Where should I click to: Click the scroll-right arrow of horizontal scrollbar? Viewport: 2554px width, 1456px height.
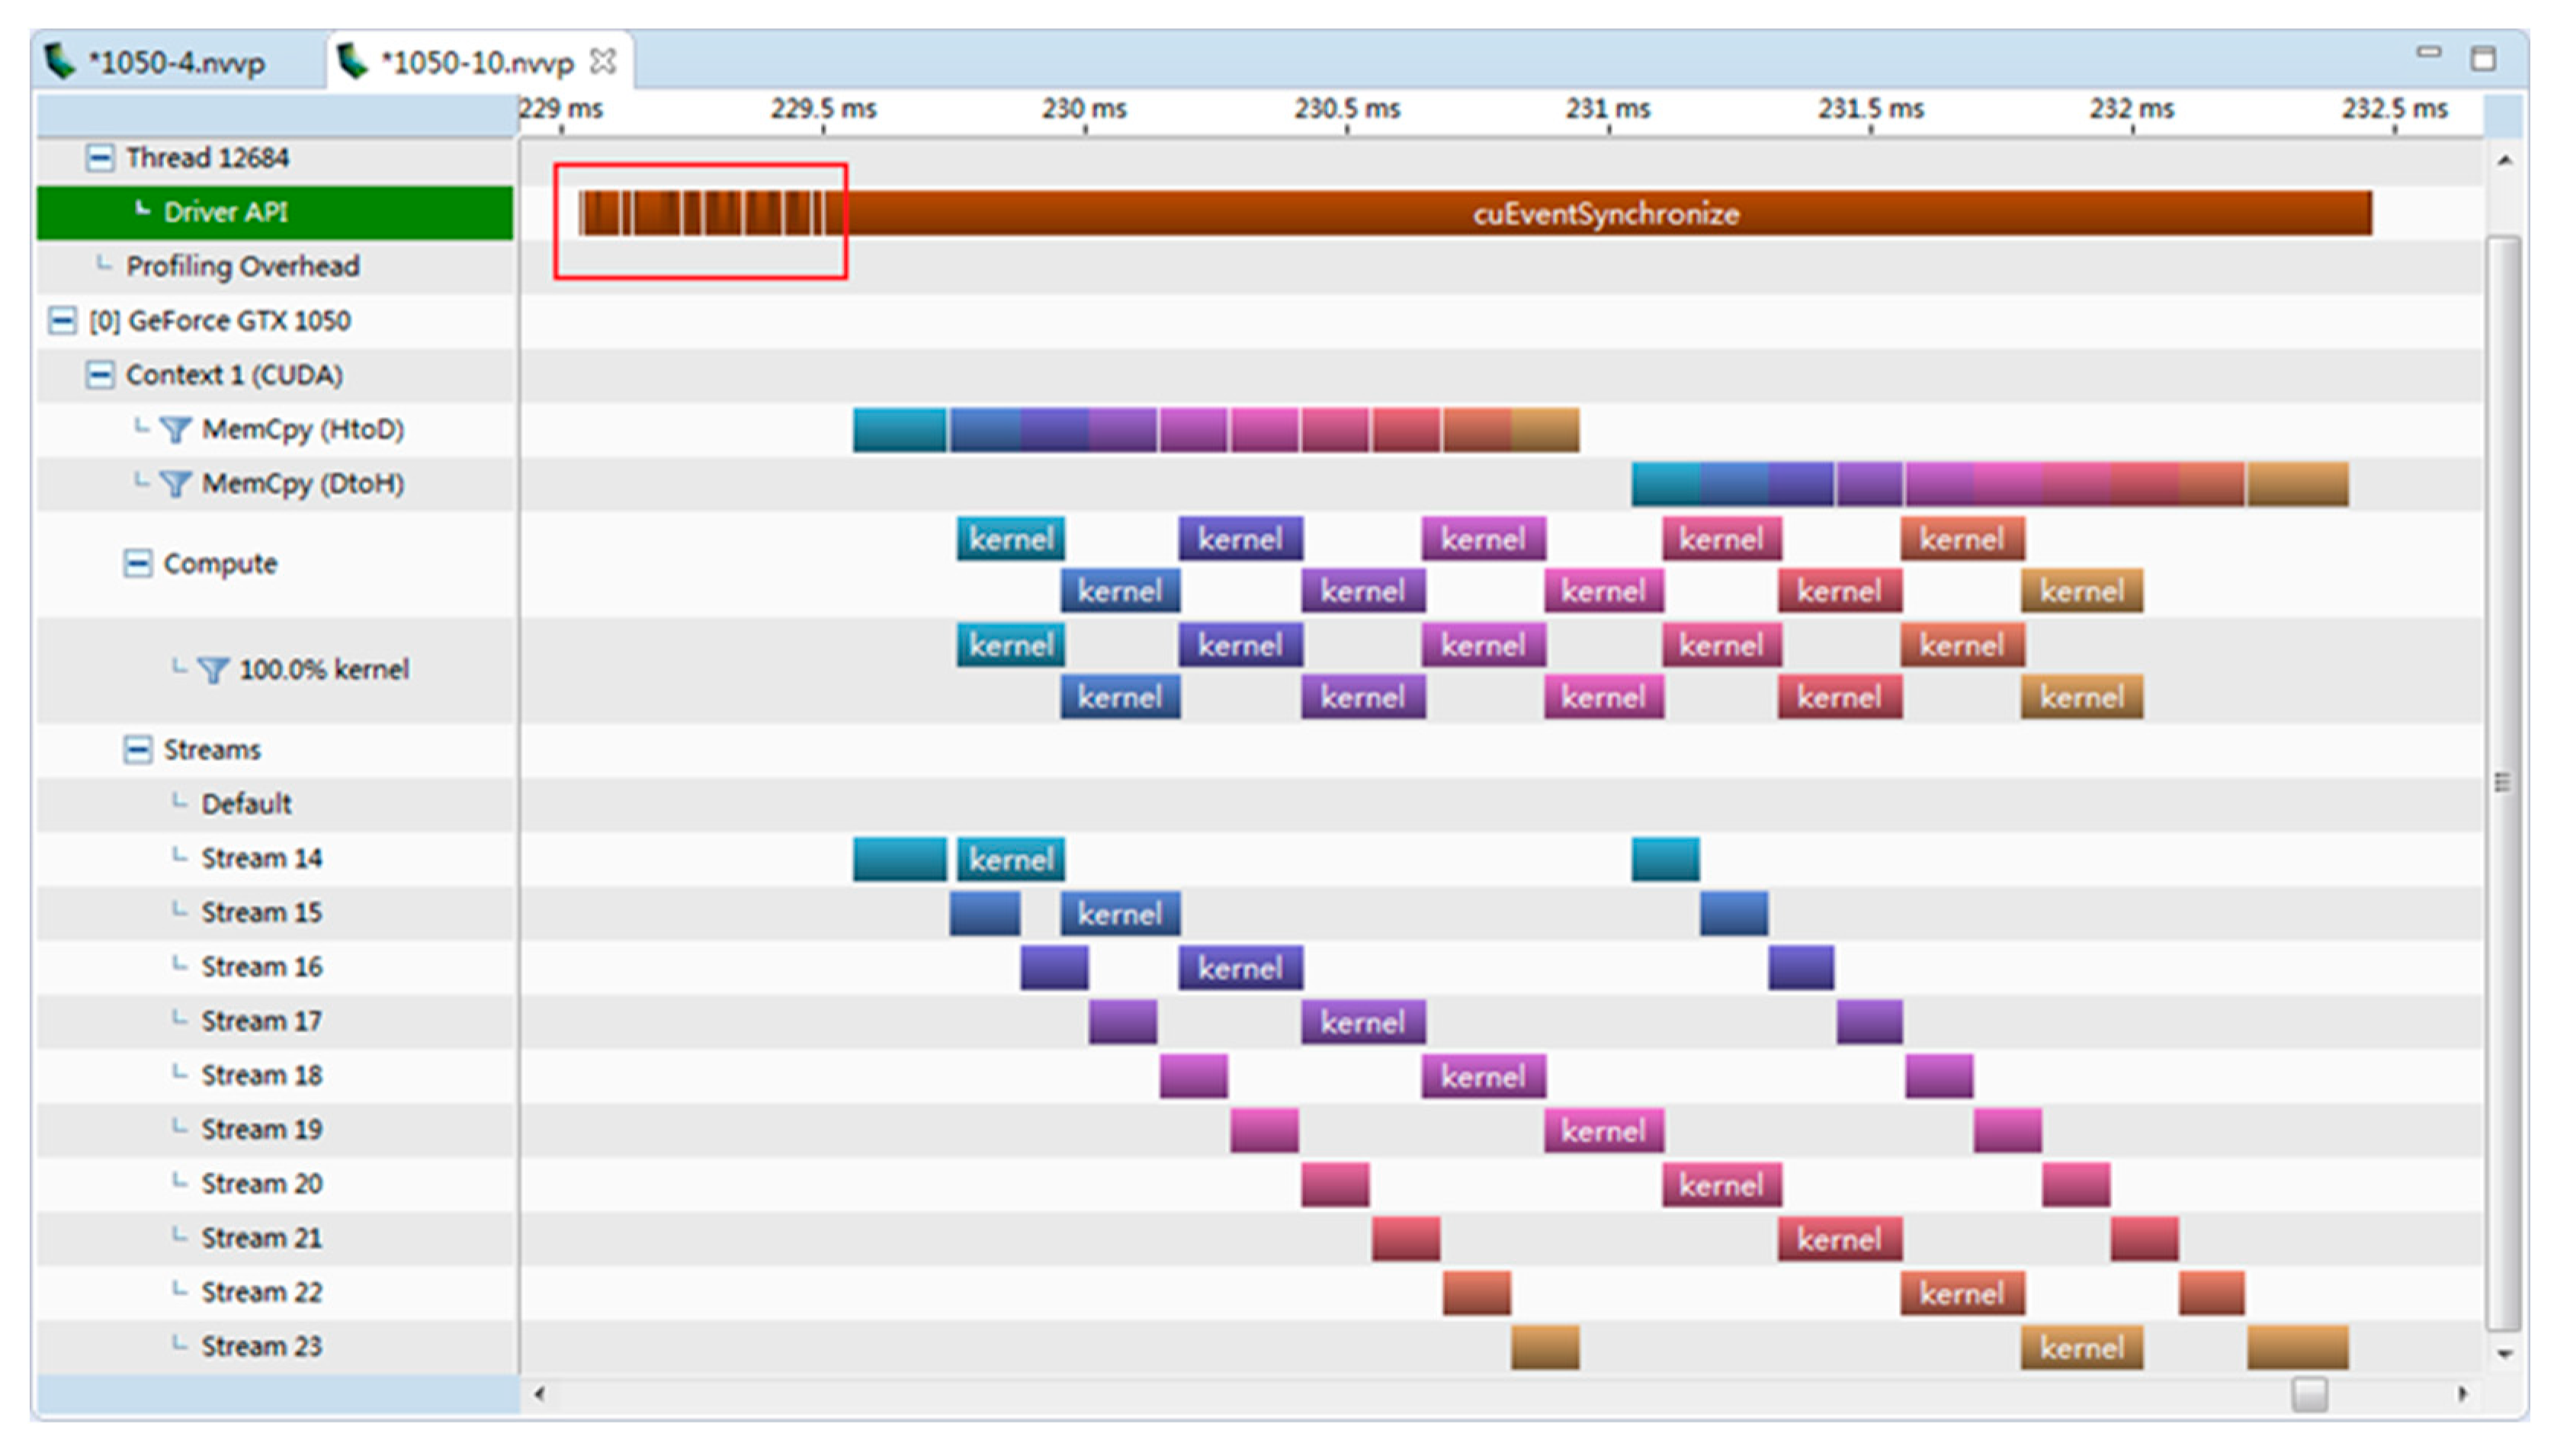[x=2462, y=1393]
